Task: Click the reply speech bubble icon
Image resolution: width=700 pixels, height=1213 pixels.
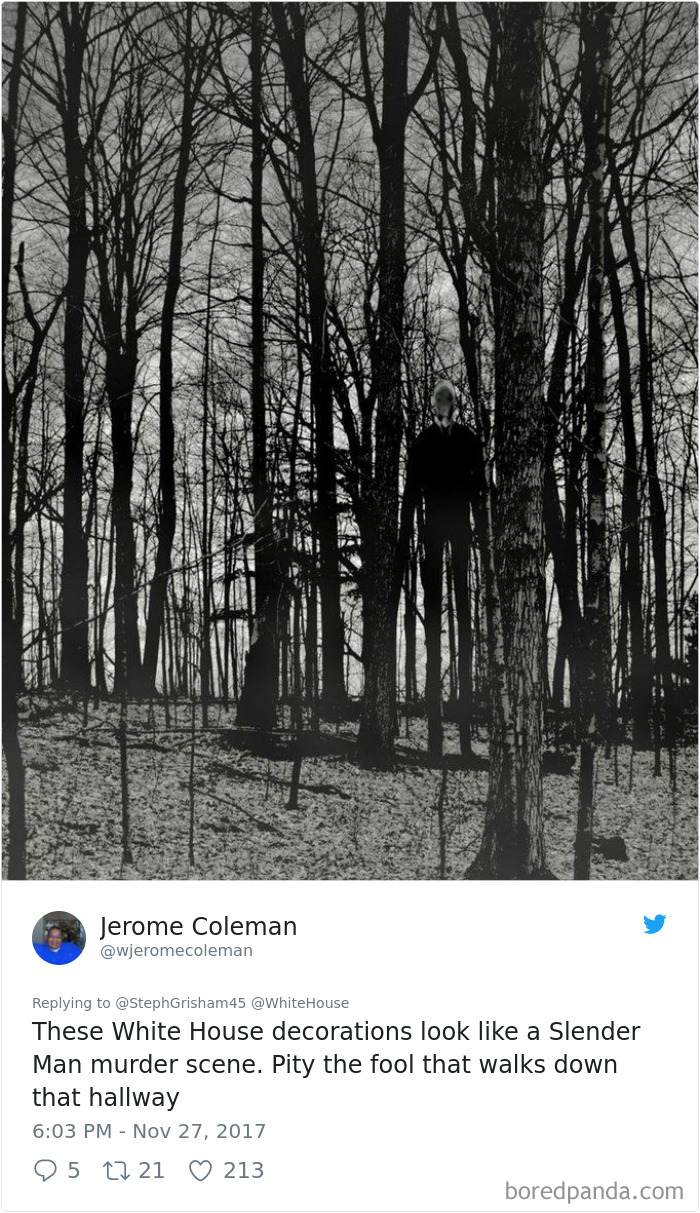Action: [45, 1170]
